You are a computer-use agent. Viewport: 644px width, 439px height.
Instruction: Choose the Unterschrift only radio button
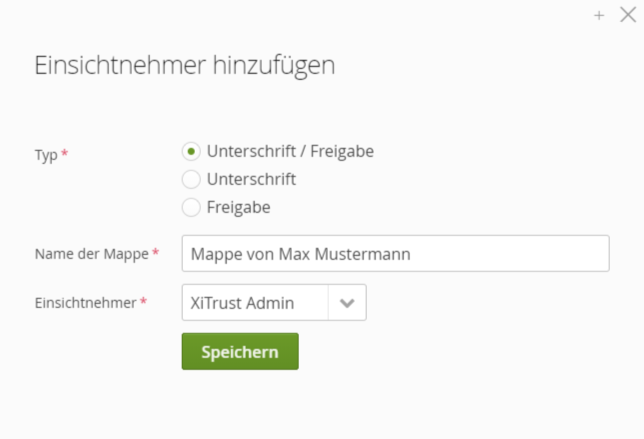click(x=191, y=180)
